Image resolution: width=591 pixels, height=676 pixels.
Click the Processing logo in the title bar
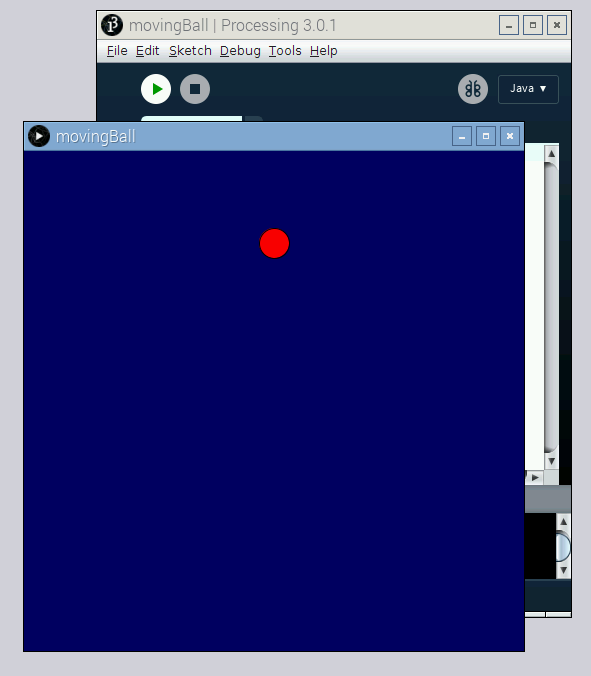click(x=112, y=25)
